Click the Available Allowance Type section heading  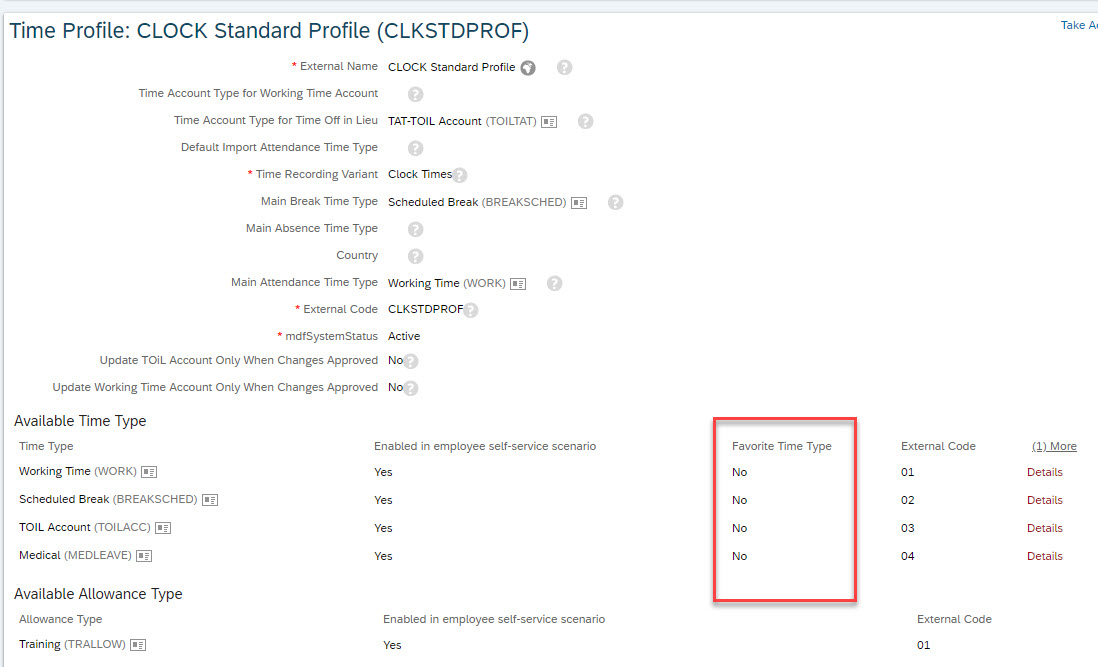click(98, 594)
